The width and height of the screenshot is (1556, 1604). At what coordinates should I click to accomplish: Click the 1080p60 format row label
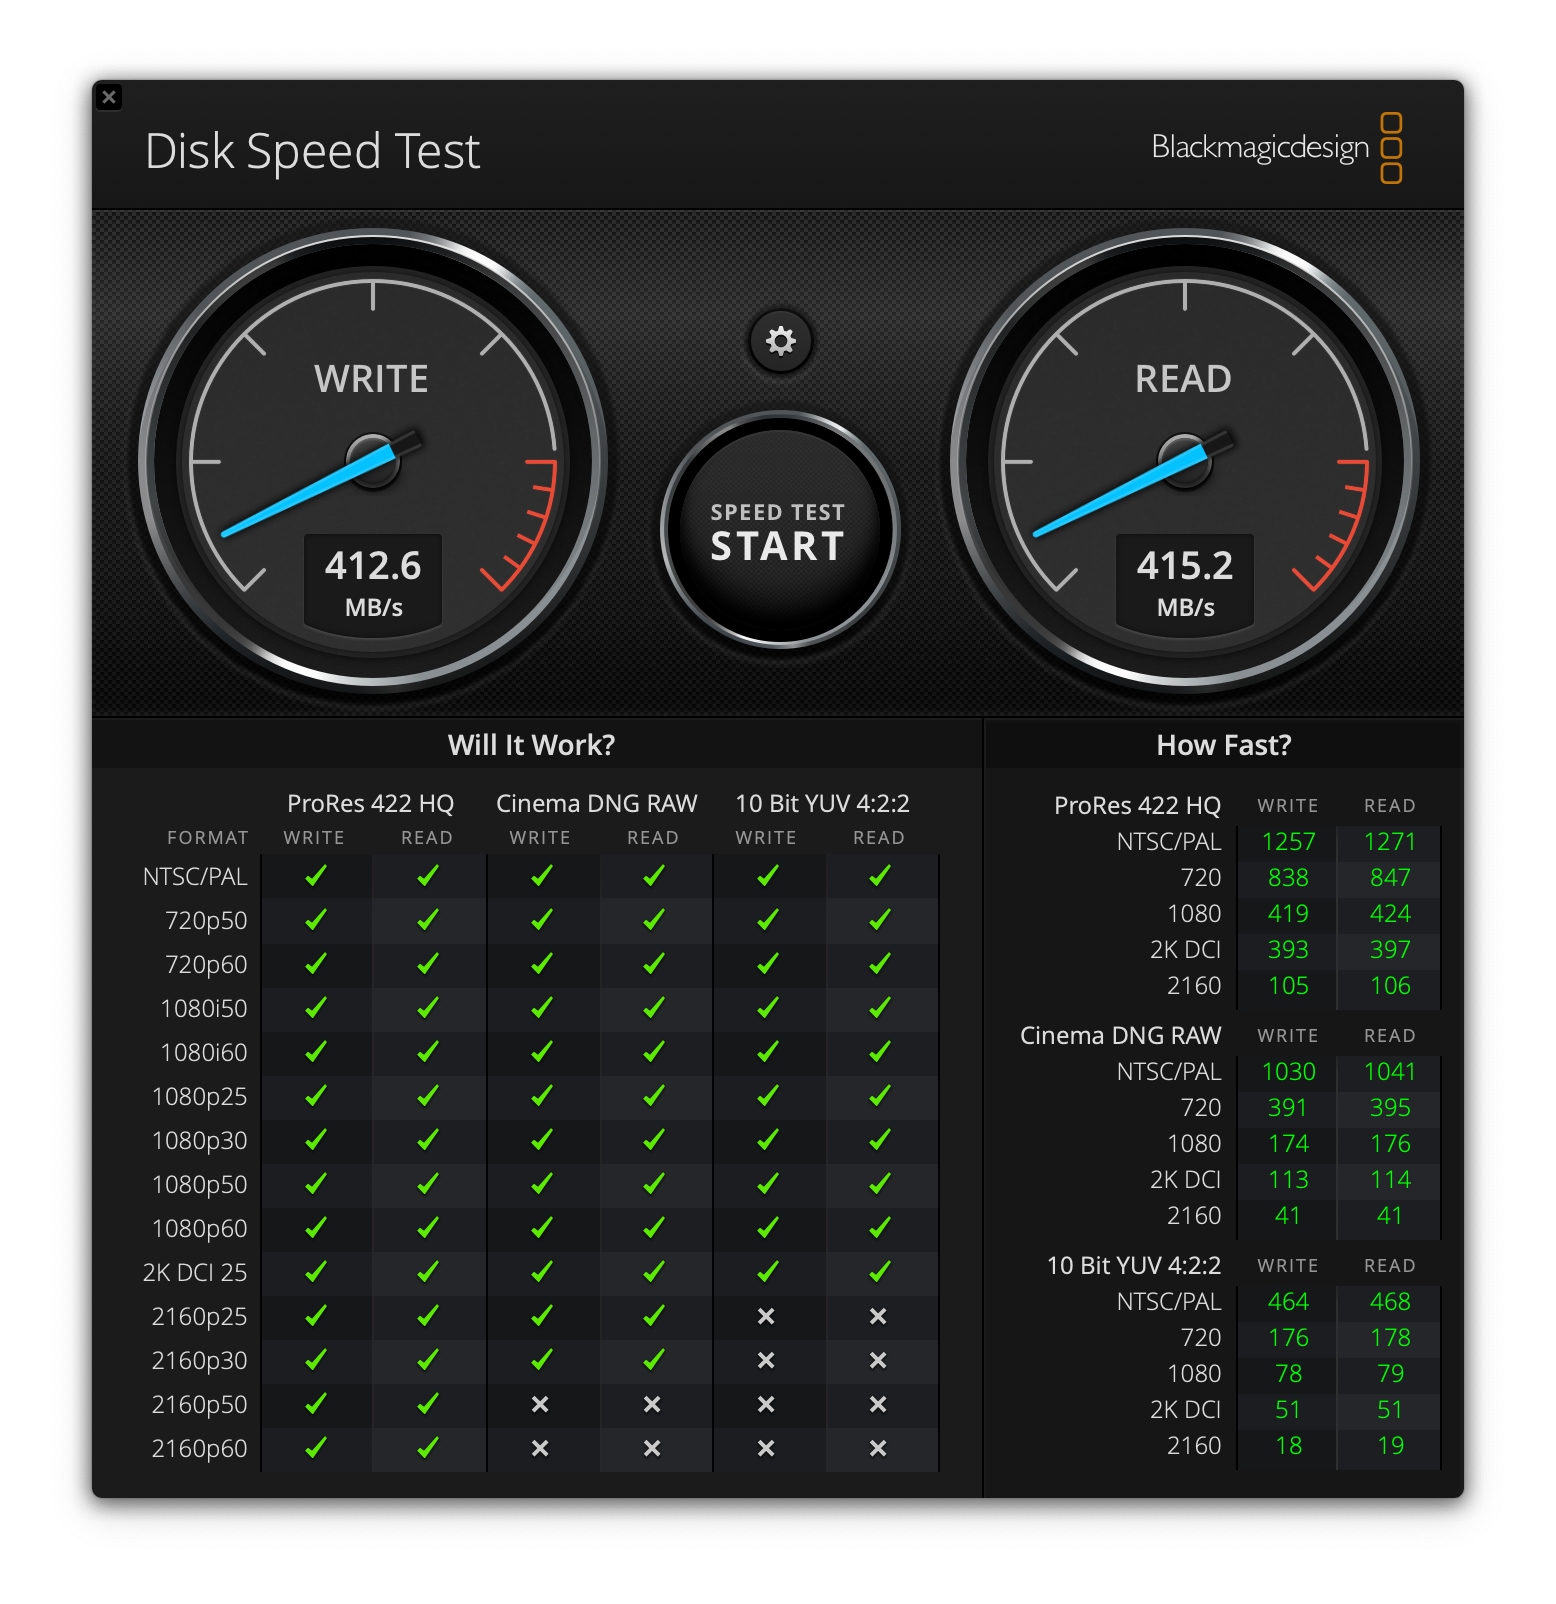tap(199, 1228)
